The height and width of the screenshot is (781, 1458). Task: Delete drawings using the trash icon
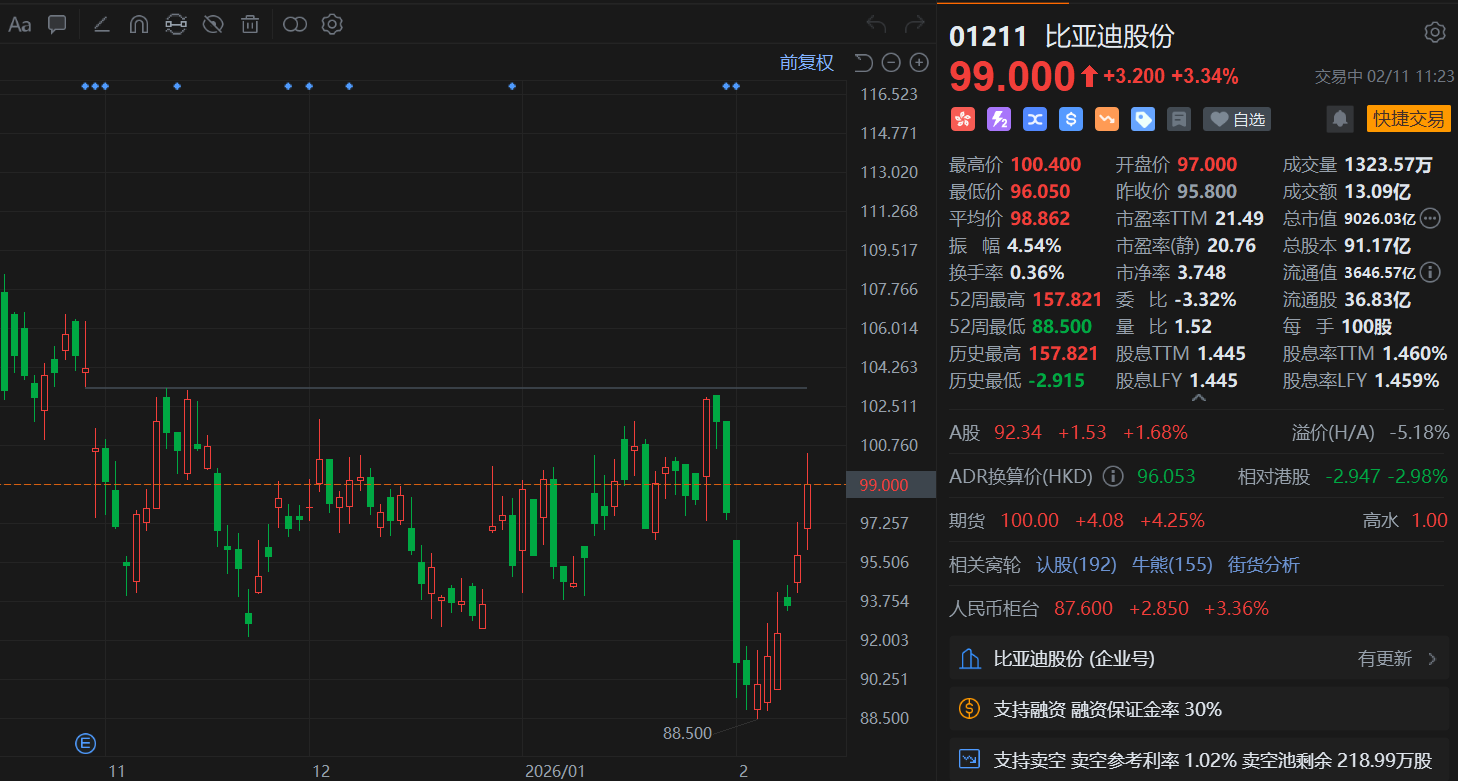[x=250, y=24]
